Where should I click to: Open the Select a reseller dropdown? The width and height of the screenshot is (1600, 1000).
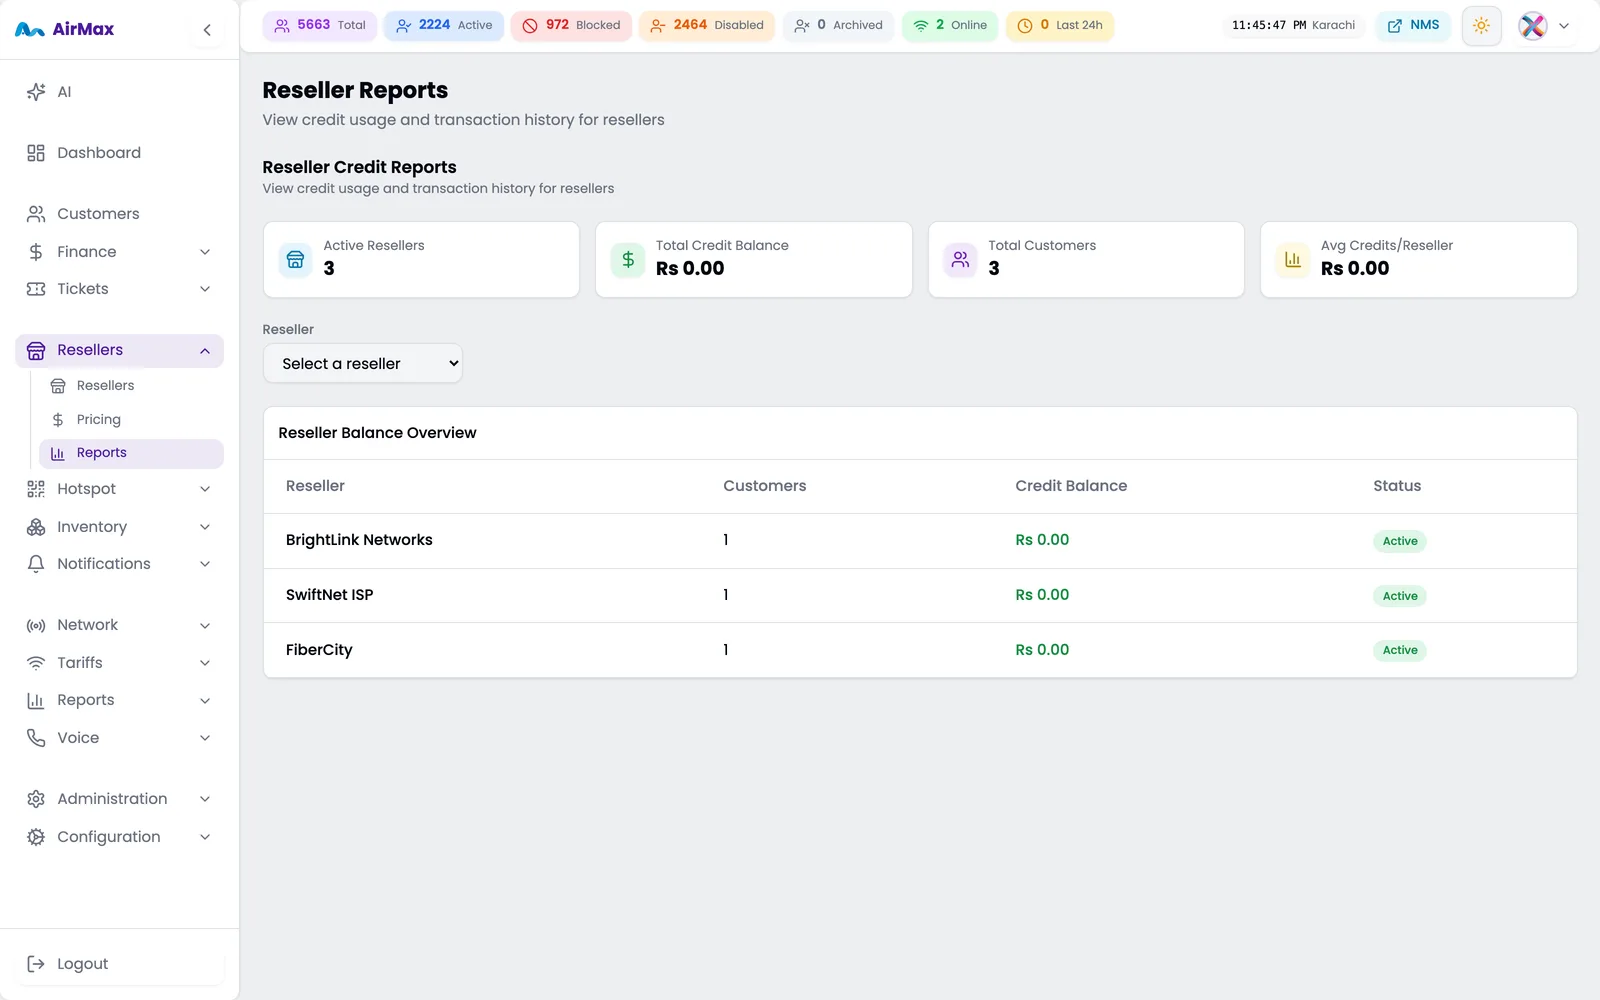tap(363, 364)
